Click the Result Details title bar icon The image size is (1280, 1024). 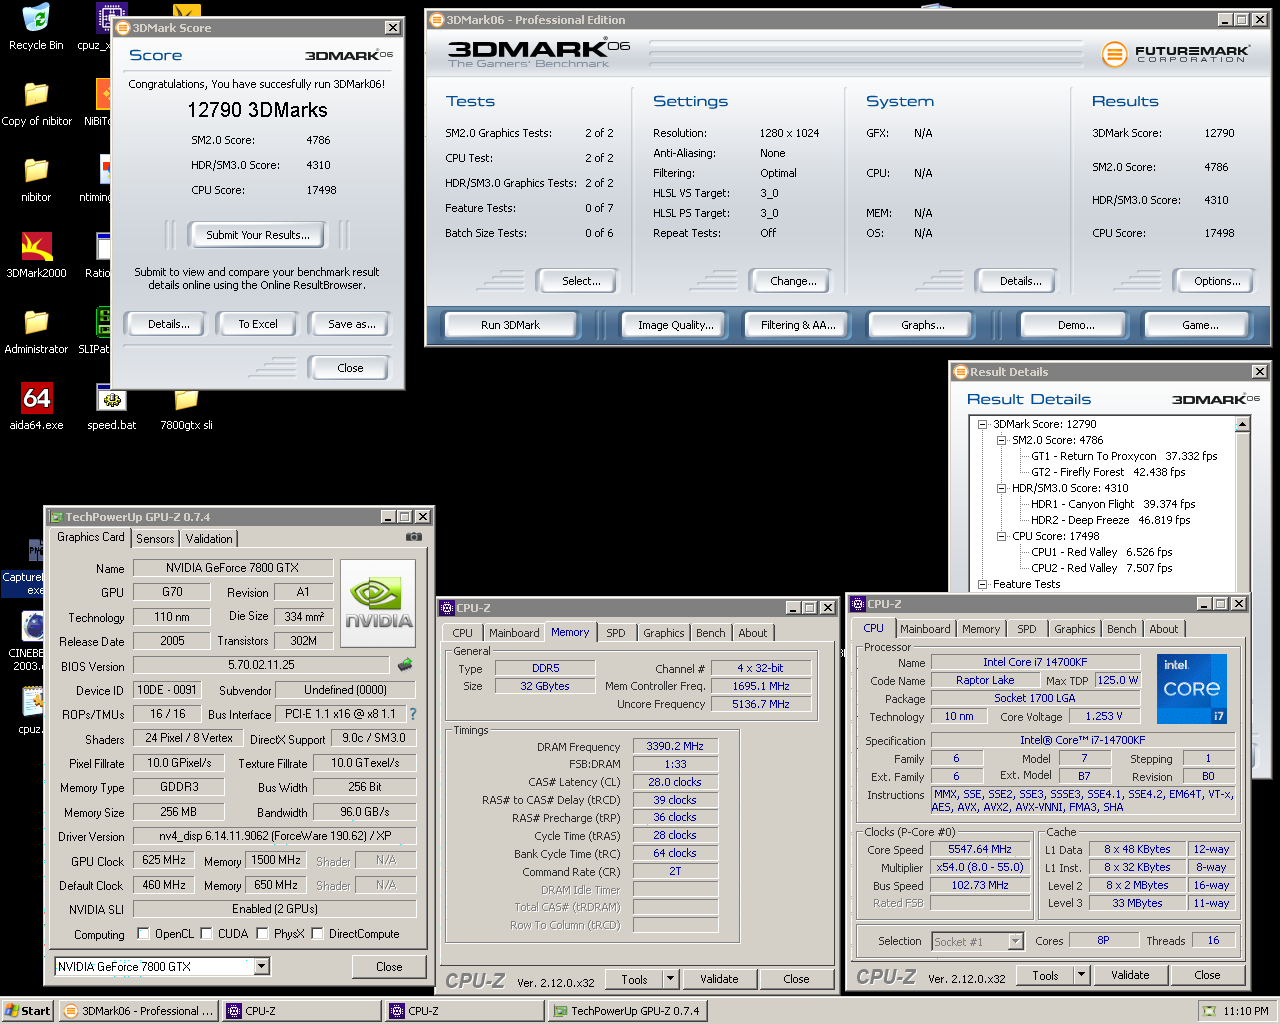pos(961,372)
